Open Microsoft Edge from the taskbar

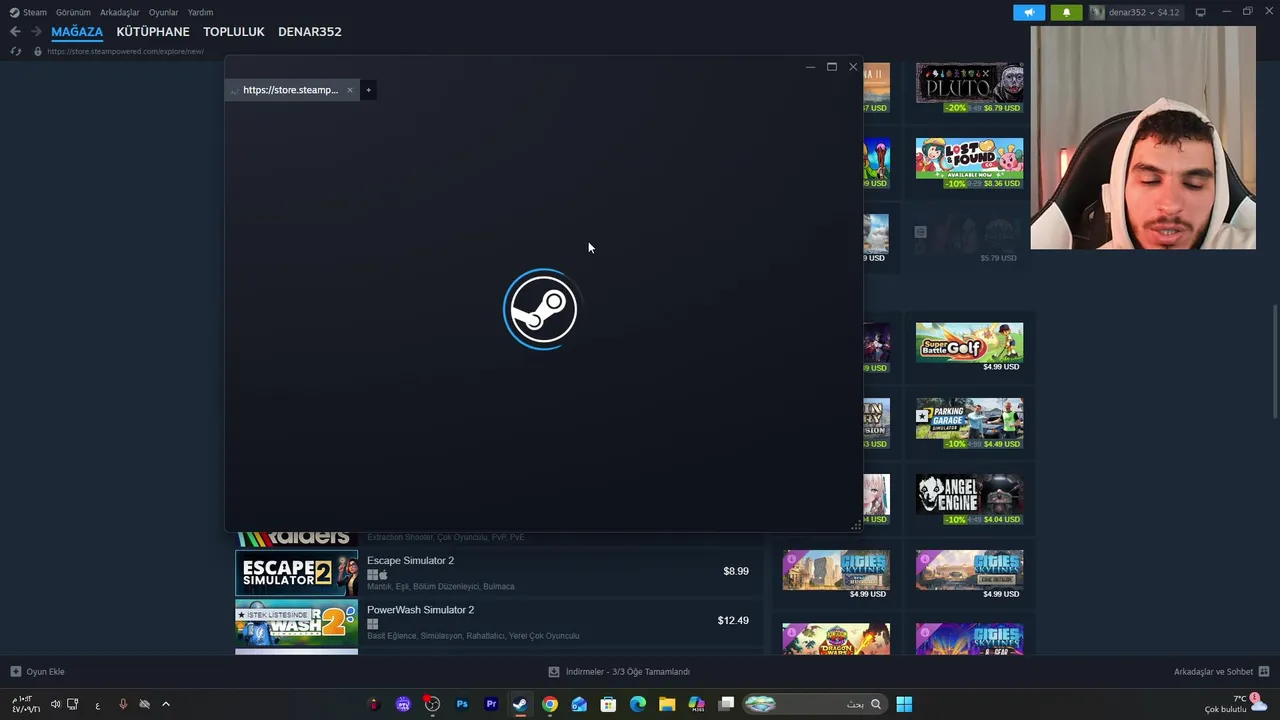point(638,704)
